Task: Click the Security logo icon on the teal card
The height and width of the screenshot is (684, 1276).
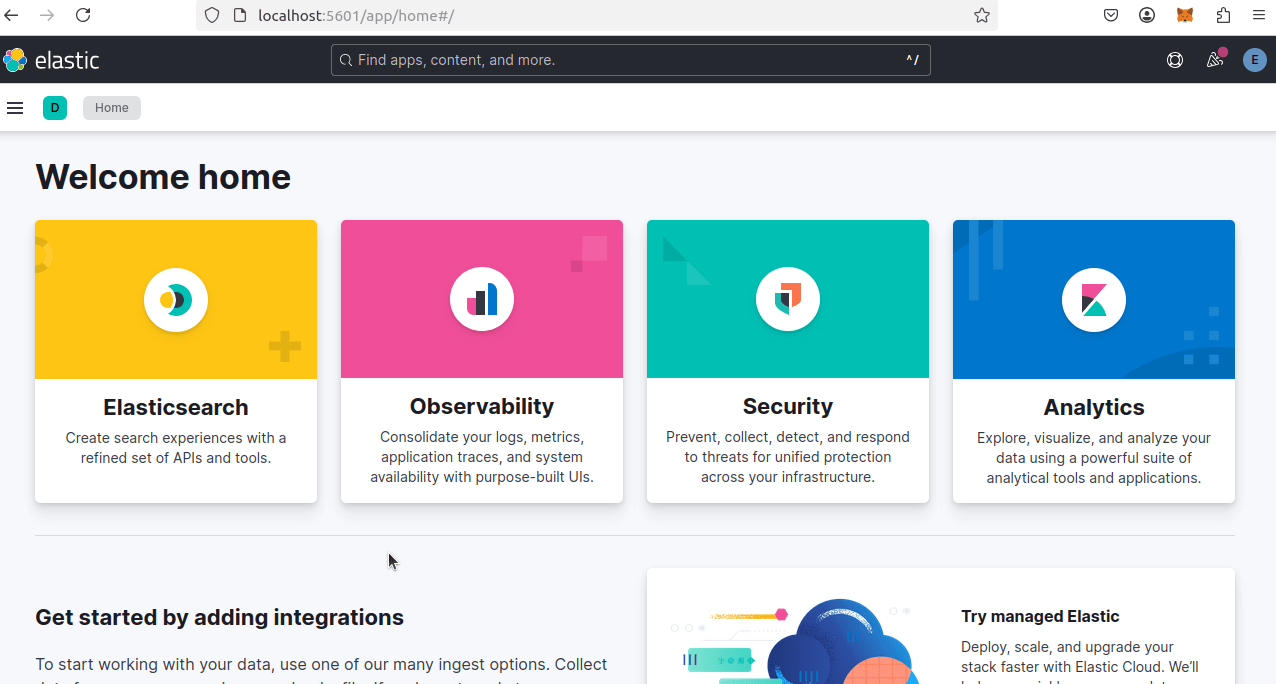Action: 788,299
